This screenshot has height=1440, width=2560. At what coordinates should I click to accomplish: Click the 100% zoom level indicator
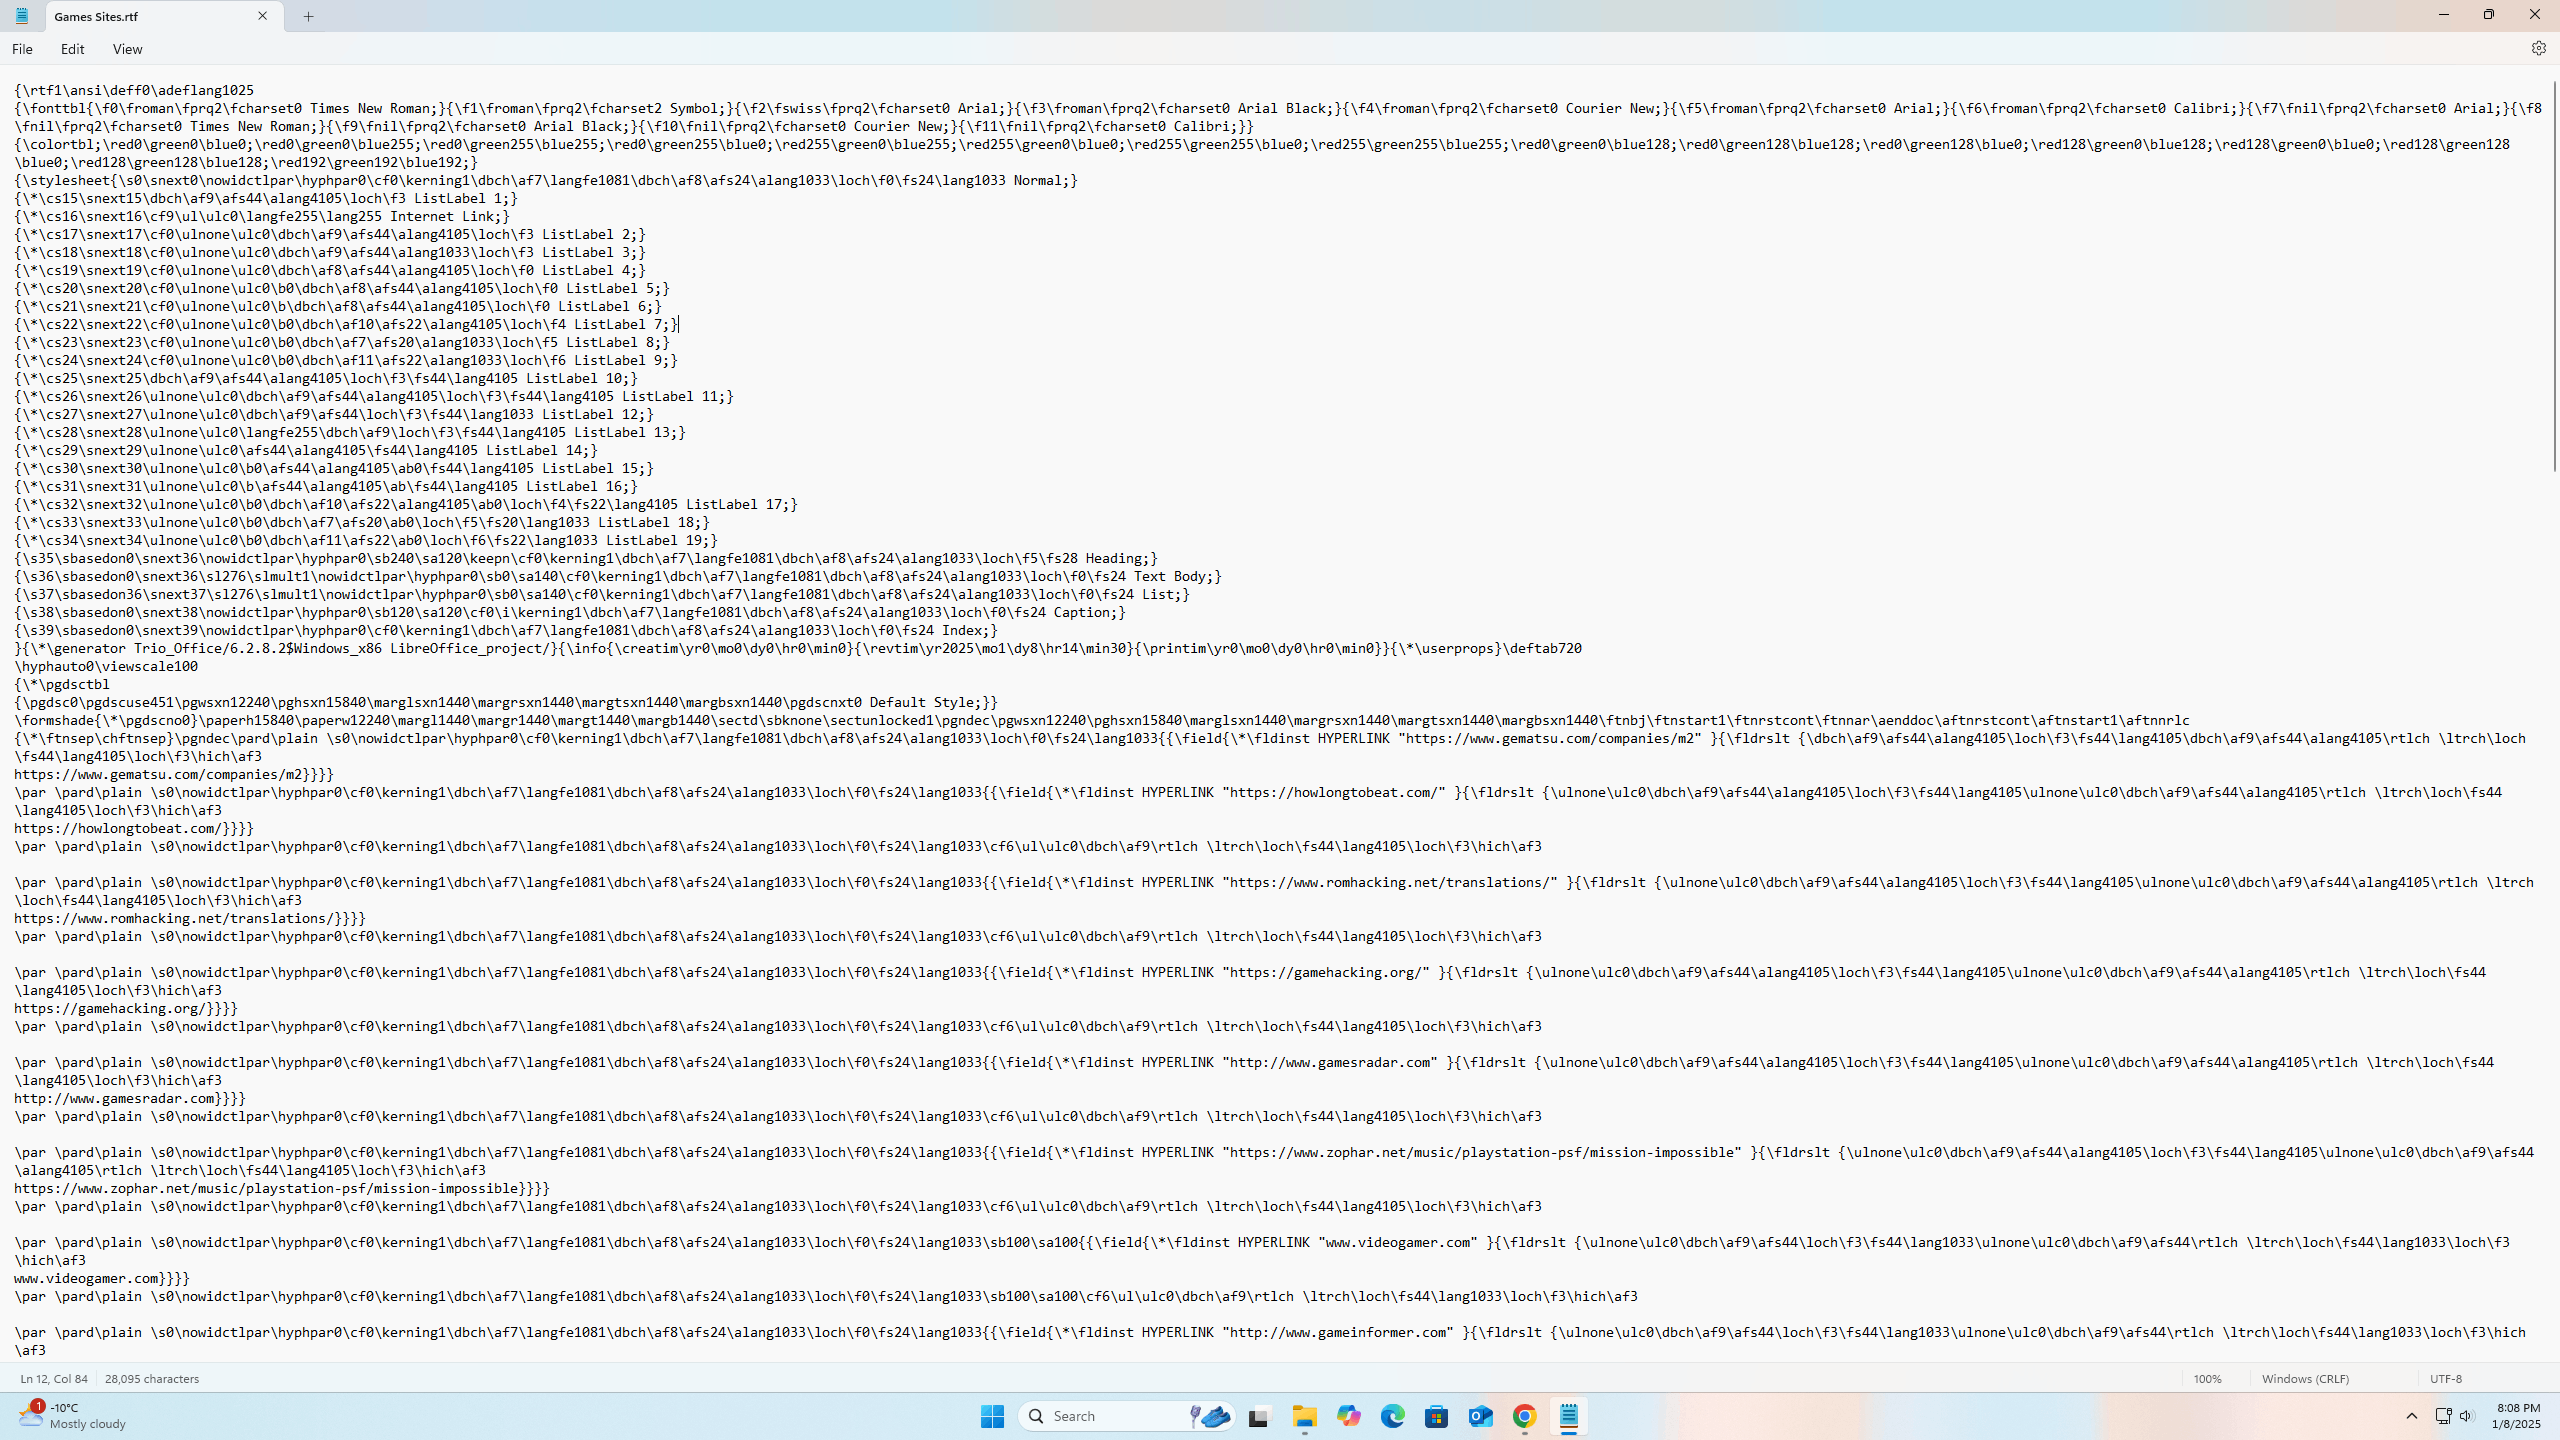coord(2207,1378)
